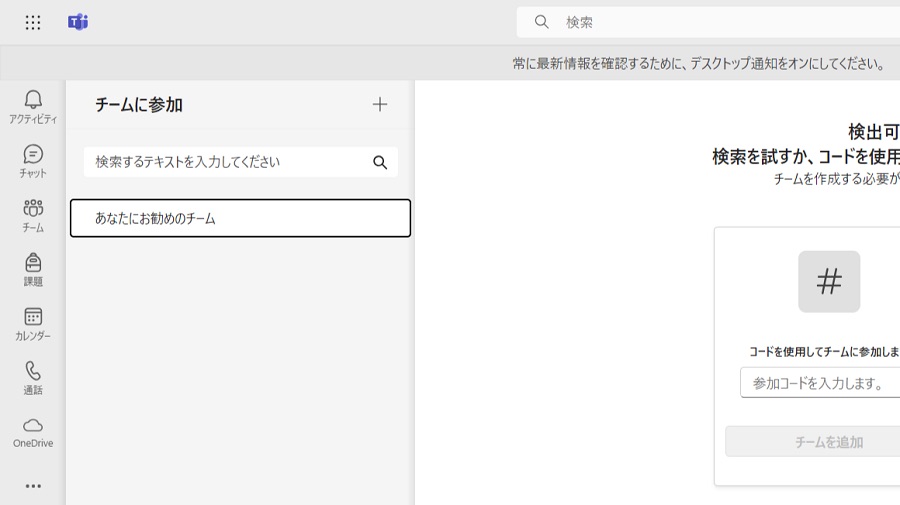Click the Microsoft Teams logo
Image resolution: width=900 pixels, height=505 pixels.
pyautogui.click(x=78, y=22)
